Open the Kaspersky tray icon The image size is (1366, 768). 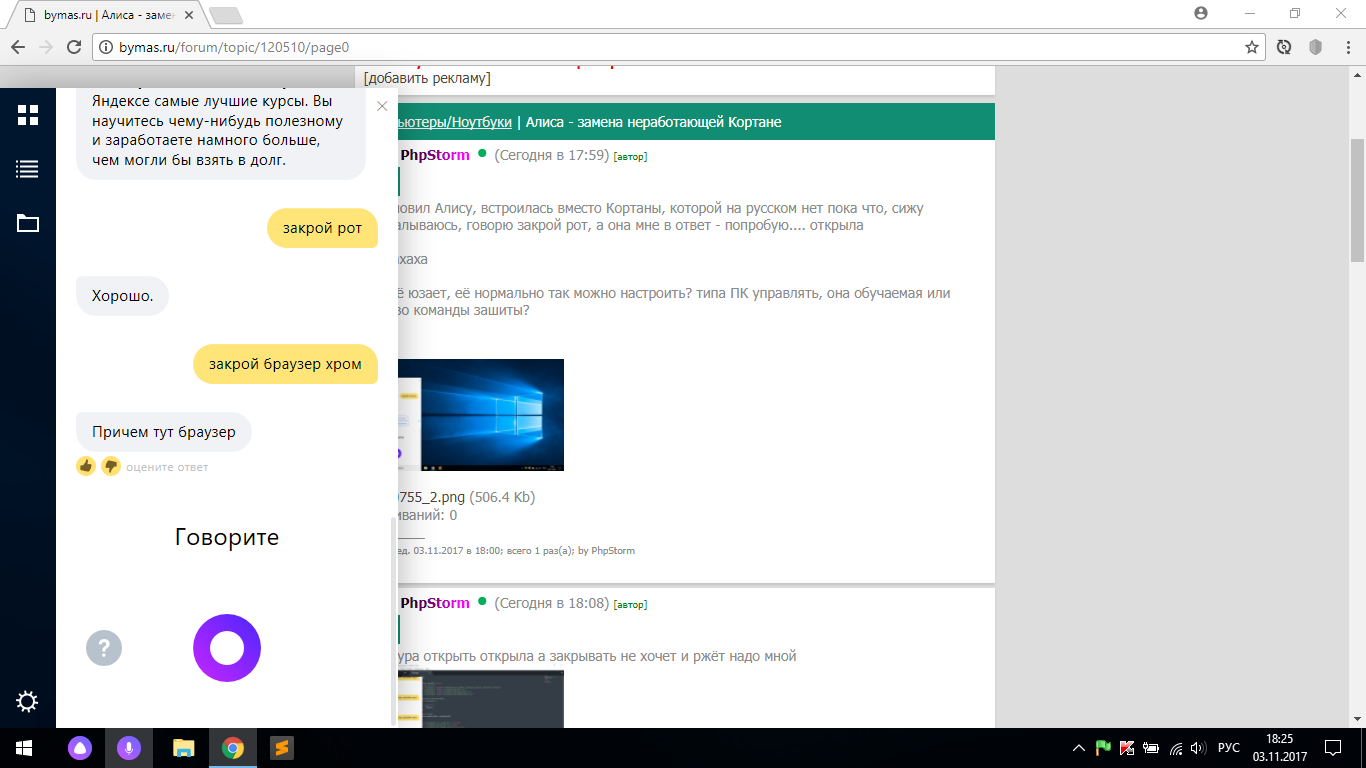point(1127,748)
